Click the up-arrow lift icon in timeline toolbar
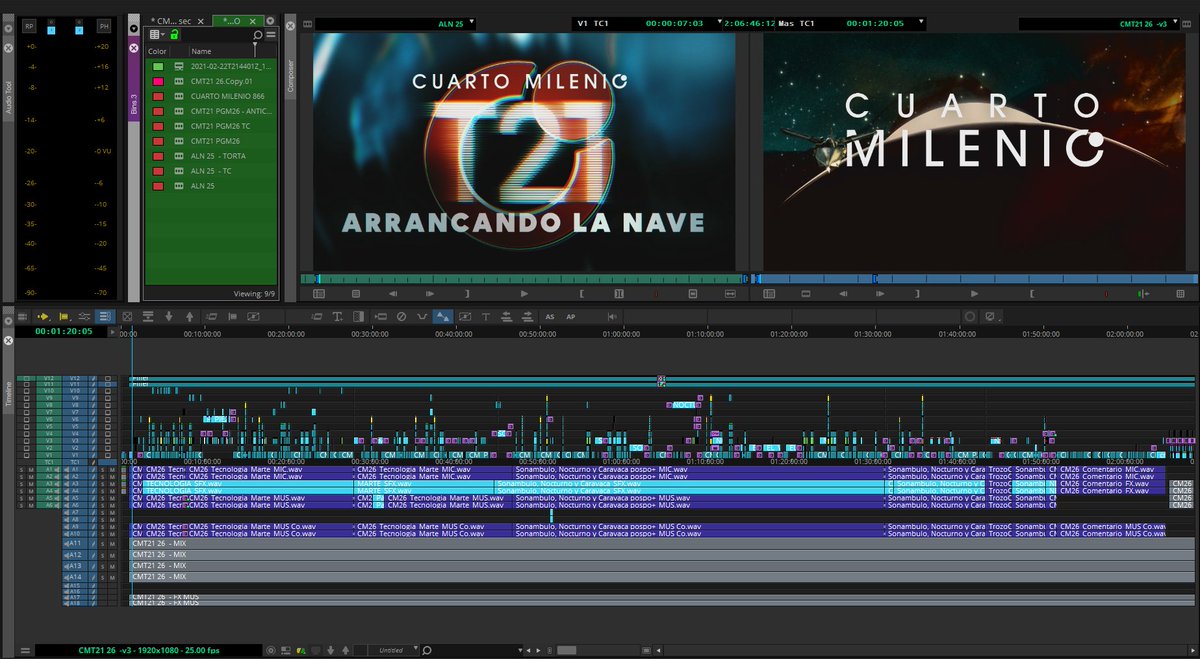This screenshot has width=1200, height=659. click(189, 317)
